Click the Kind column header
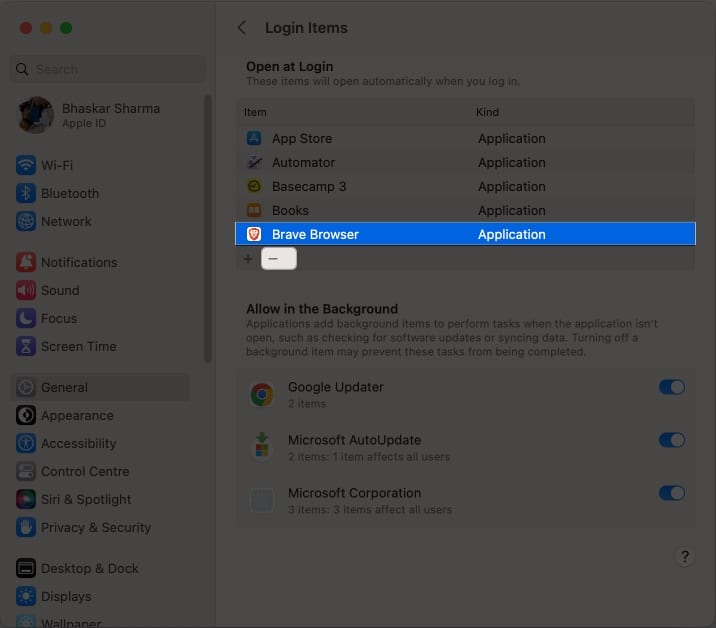This screenshot has height=628, width=716. (487, 112)
